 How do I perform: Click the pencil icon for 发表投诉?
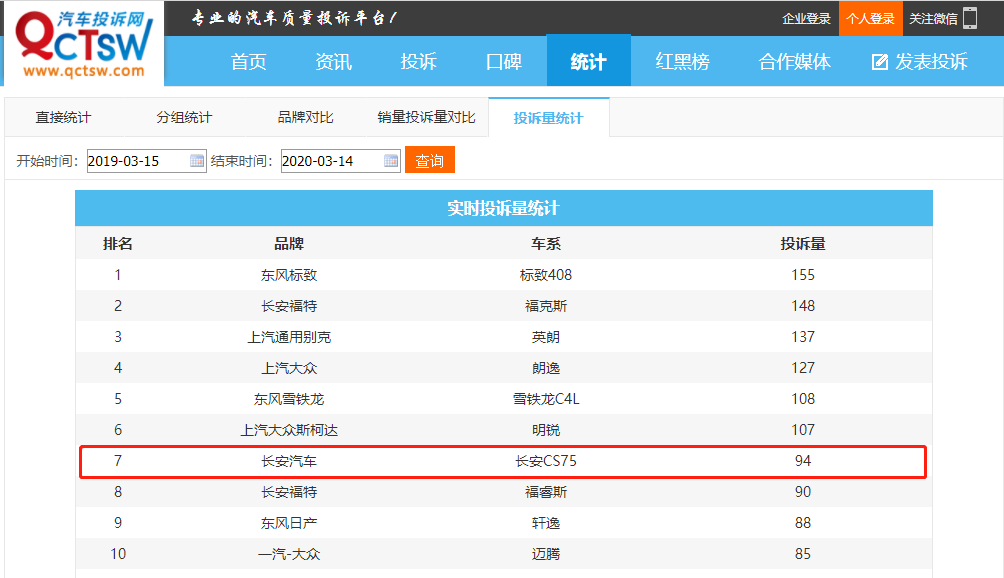(x=880, y=62)
